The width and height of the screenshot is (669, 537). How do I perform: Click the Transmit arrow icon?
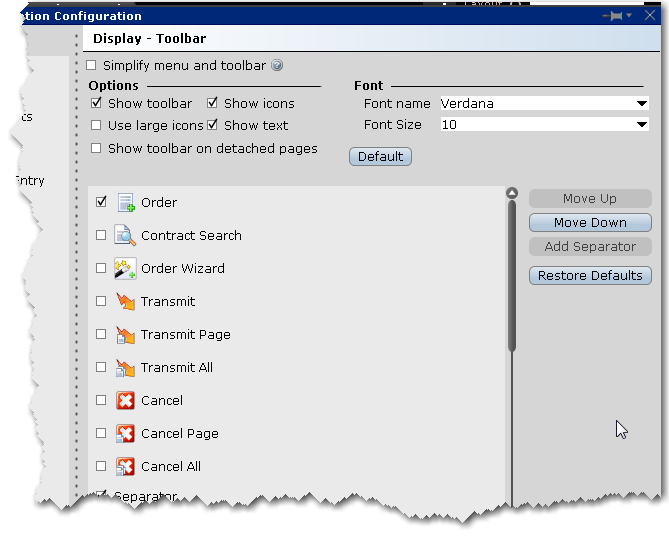(x=126, y=302)
